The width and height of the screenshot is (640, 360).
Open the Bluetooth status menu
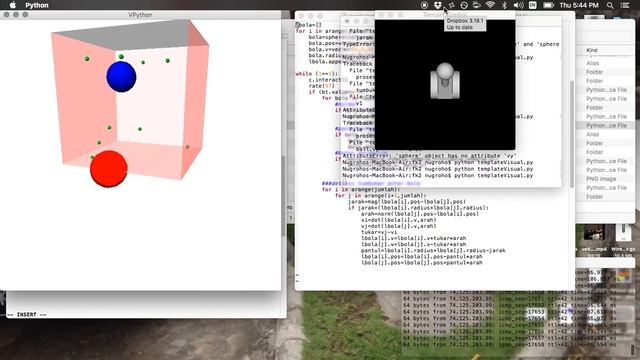(x=504, y=5)
